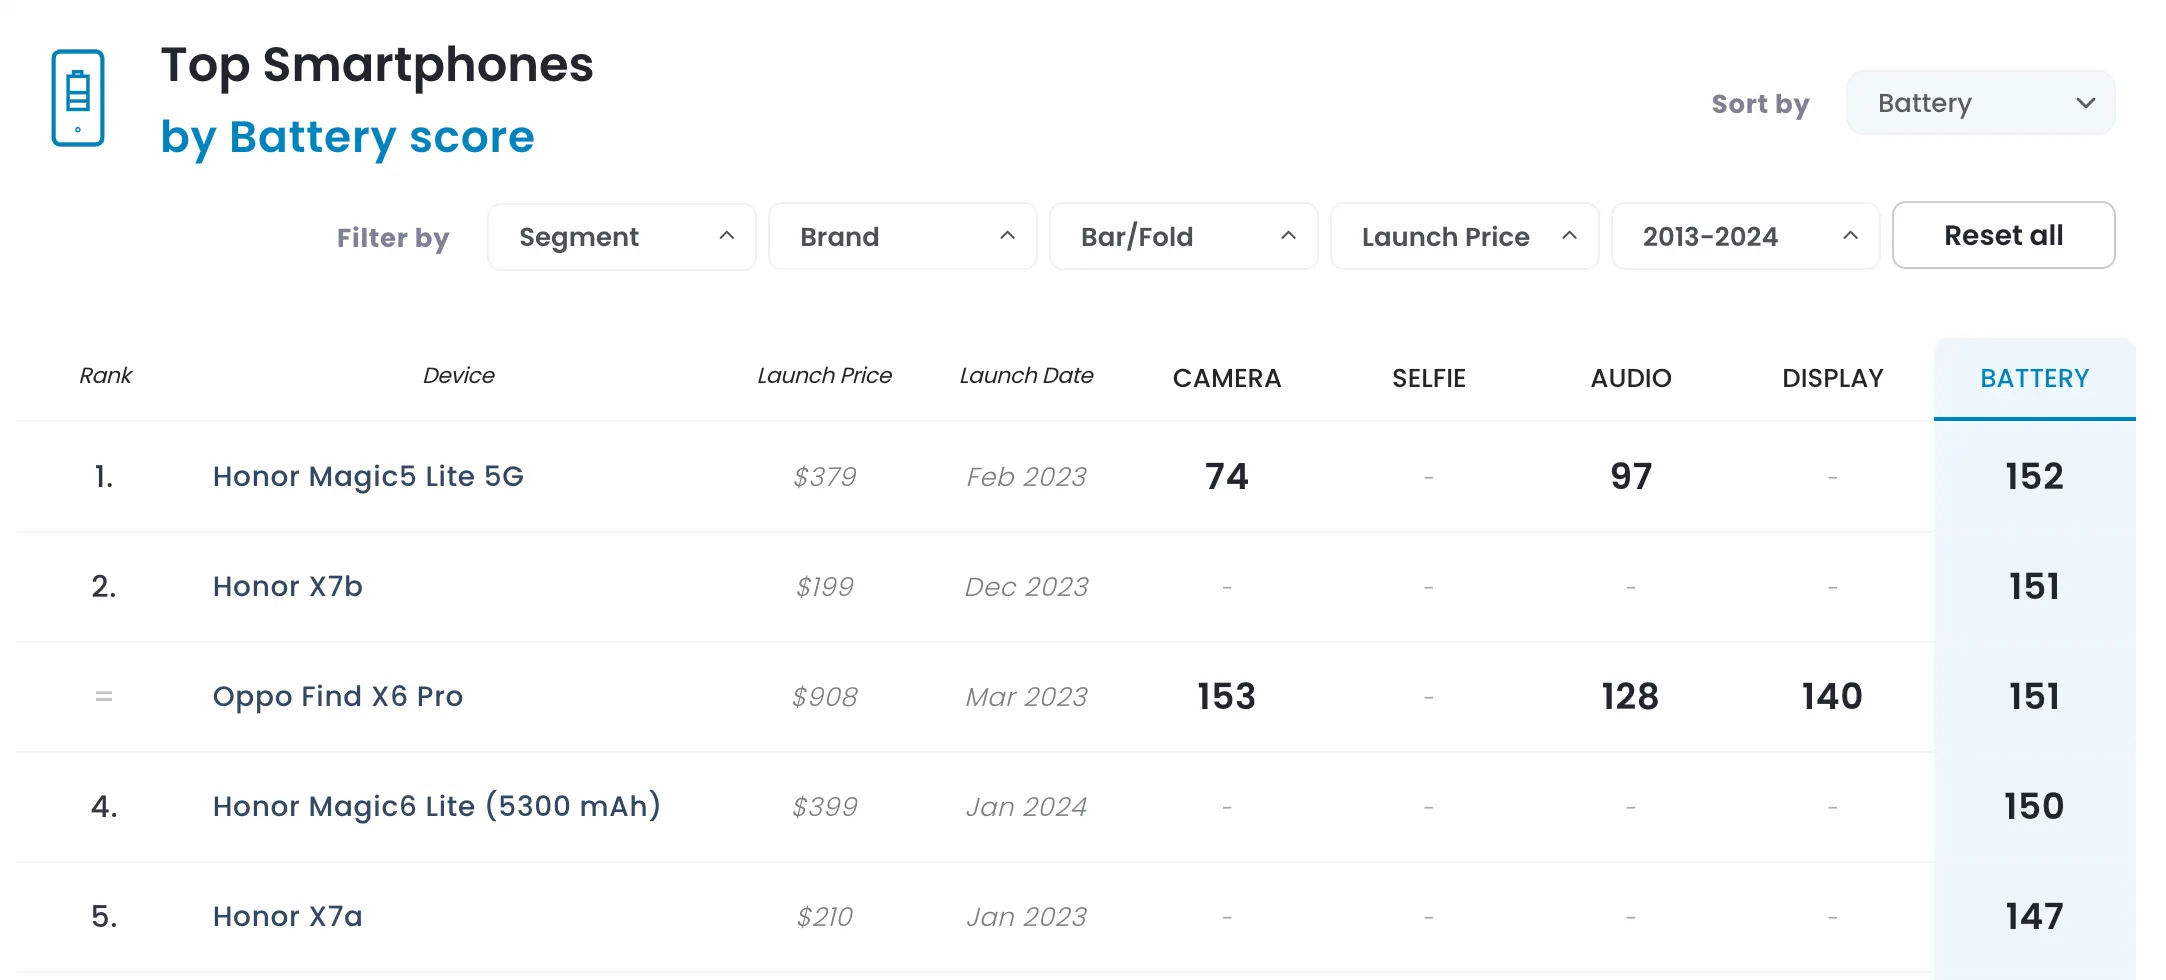
Task: Click the Oppo Find X6 Pro camera score 153
Action: pos(1226,696)
